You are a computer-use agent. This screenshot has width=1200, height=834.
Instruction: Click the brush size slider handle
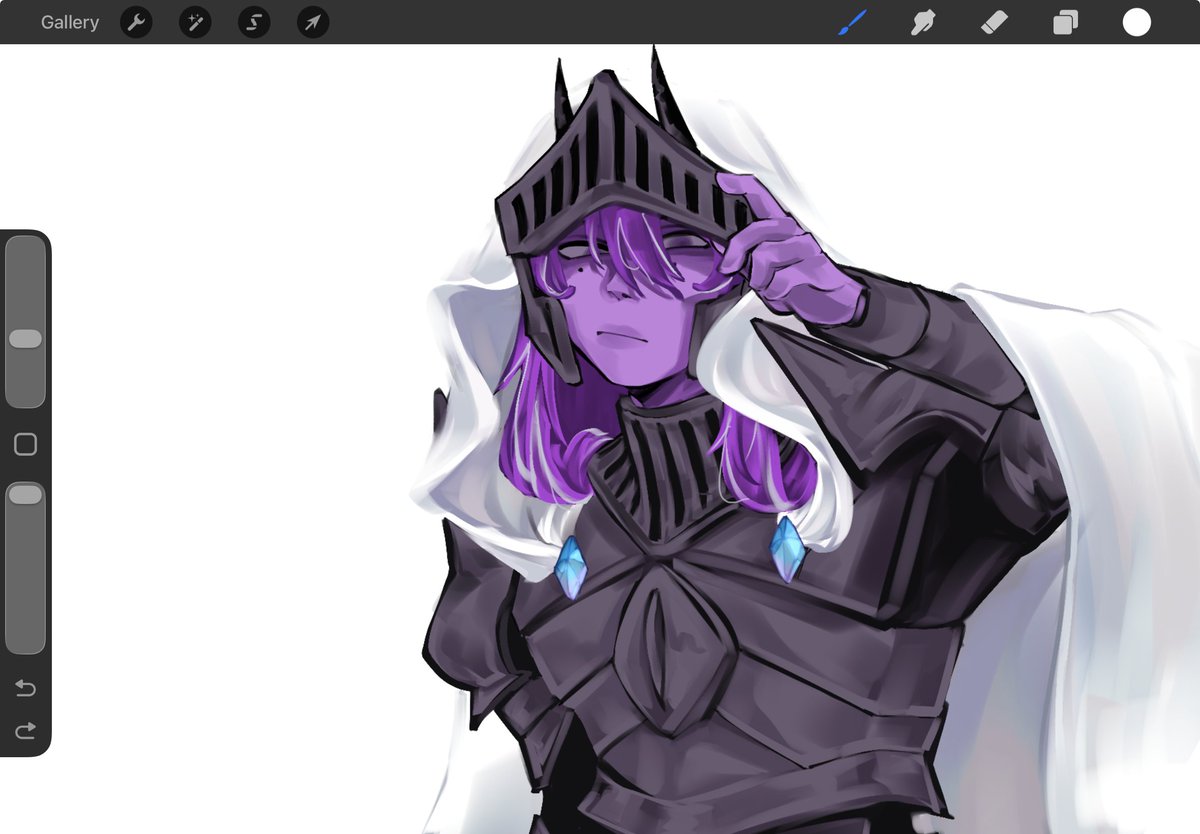25,339
